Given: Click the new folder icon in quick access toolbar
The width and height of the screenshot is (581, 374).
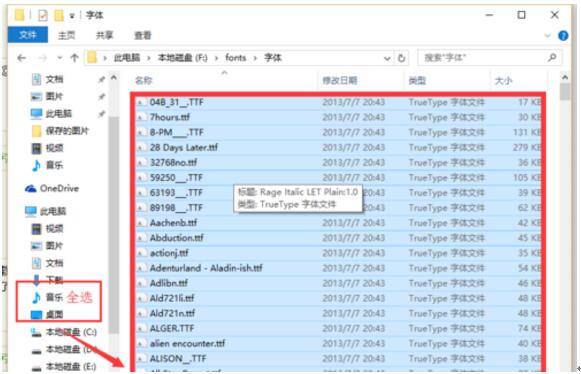Looking at the screenshot, I should (59, 15).
